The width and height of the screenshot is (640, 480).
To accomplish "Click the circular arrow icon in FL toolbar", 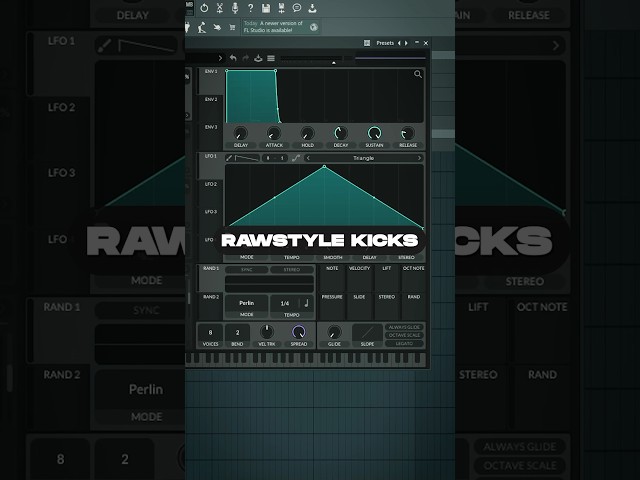I will click(x=204, y=8).
